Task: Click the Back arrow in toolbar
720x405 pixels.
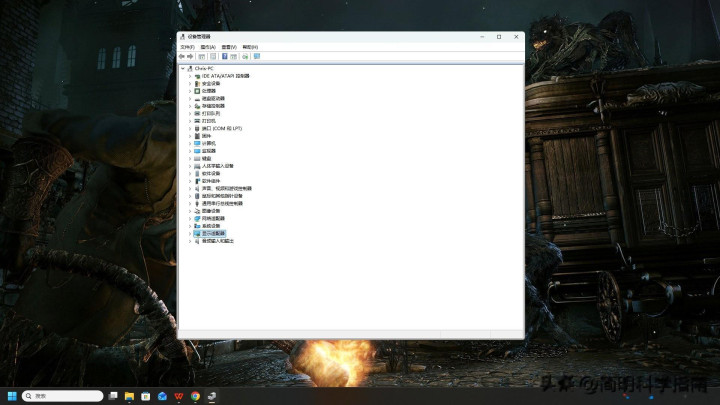Action: [x=182, y=56]
